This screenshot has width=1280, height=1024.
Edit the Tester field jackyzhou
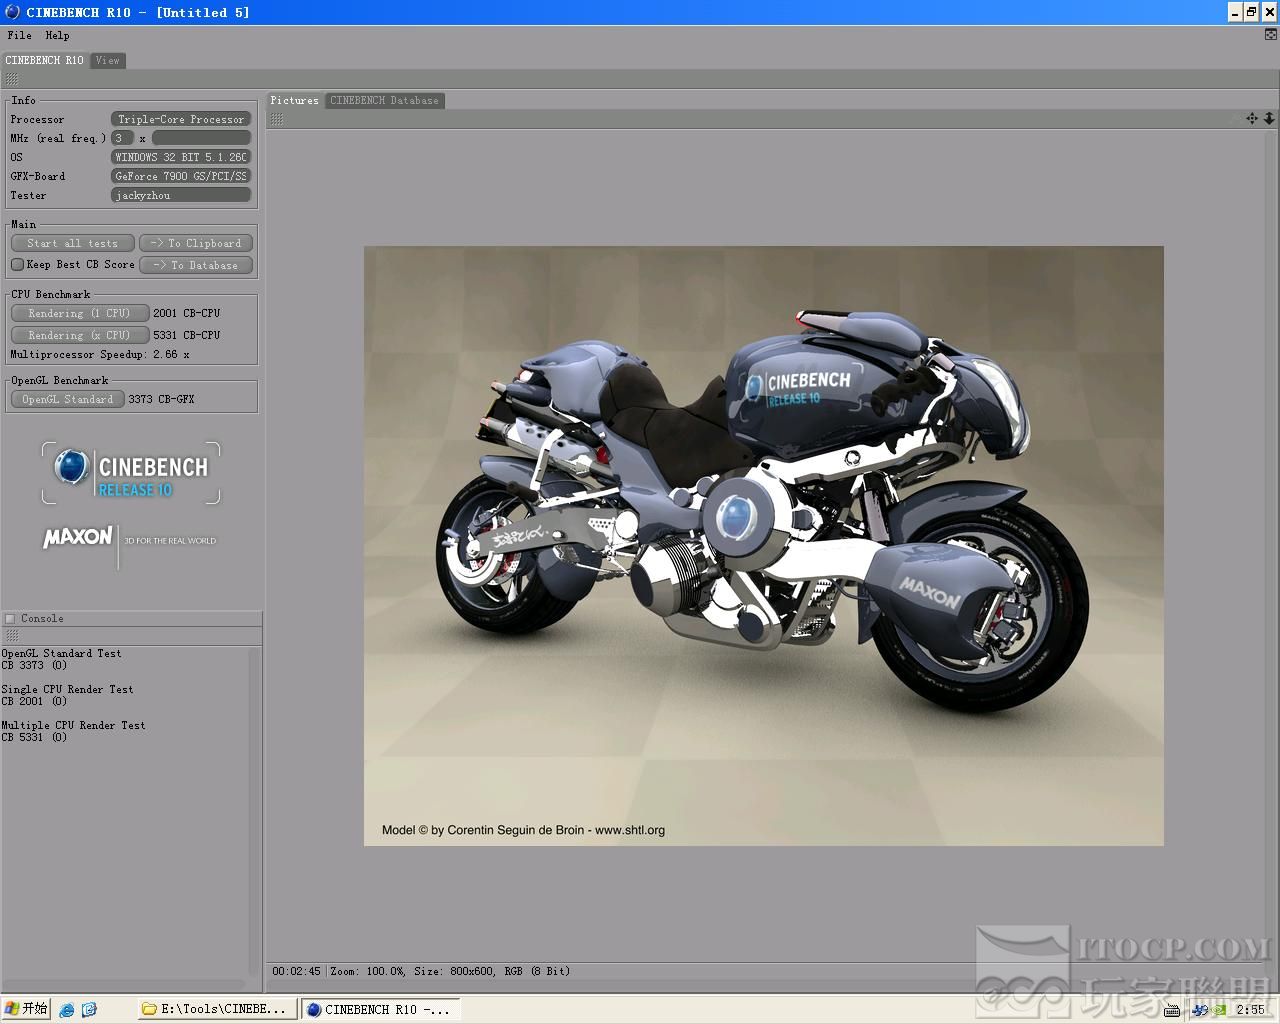point(181,195)
